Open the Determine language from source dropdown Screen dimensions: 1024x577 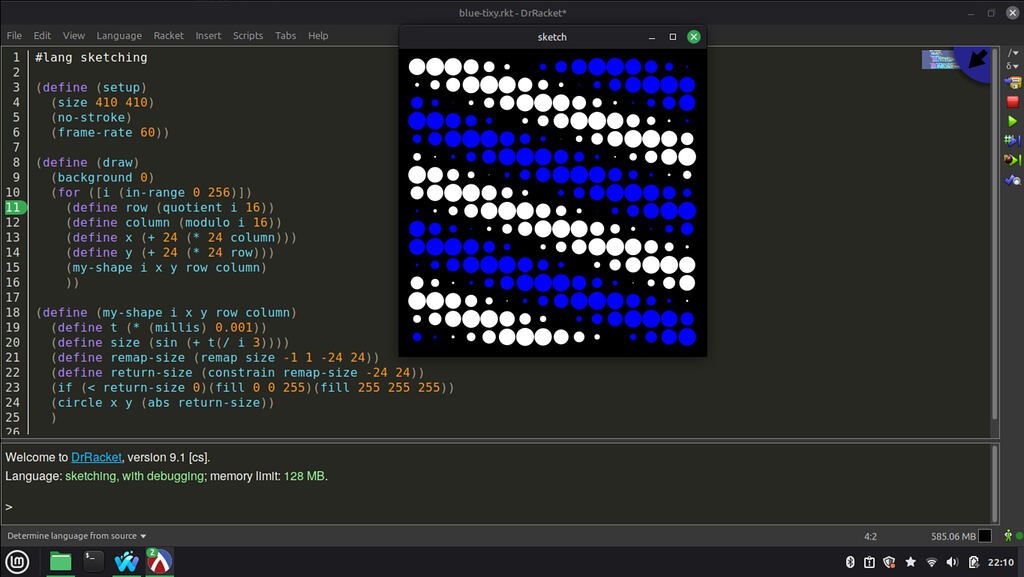point(75,535)
